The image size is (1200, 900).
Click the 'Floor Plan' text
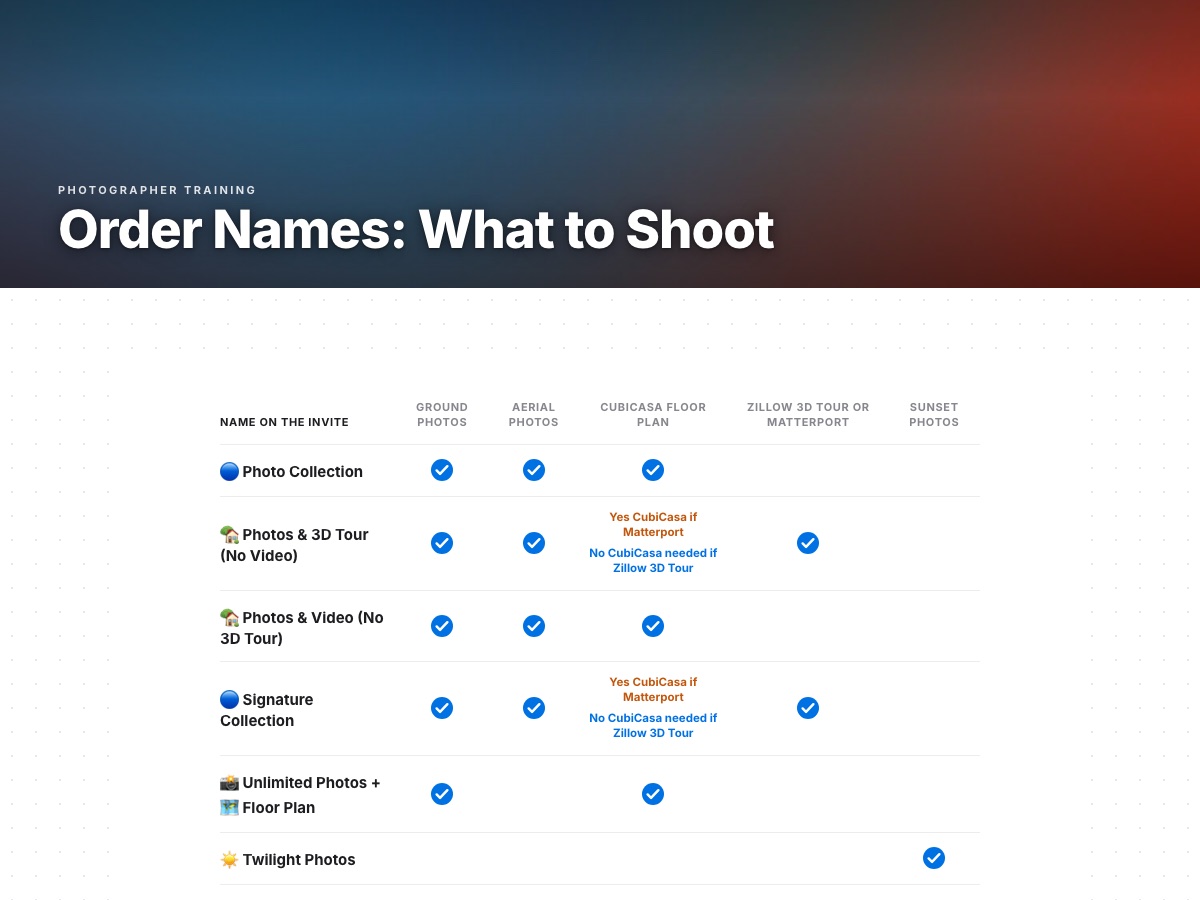(279, 808)
